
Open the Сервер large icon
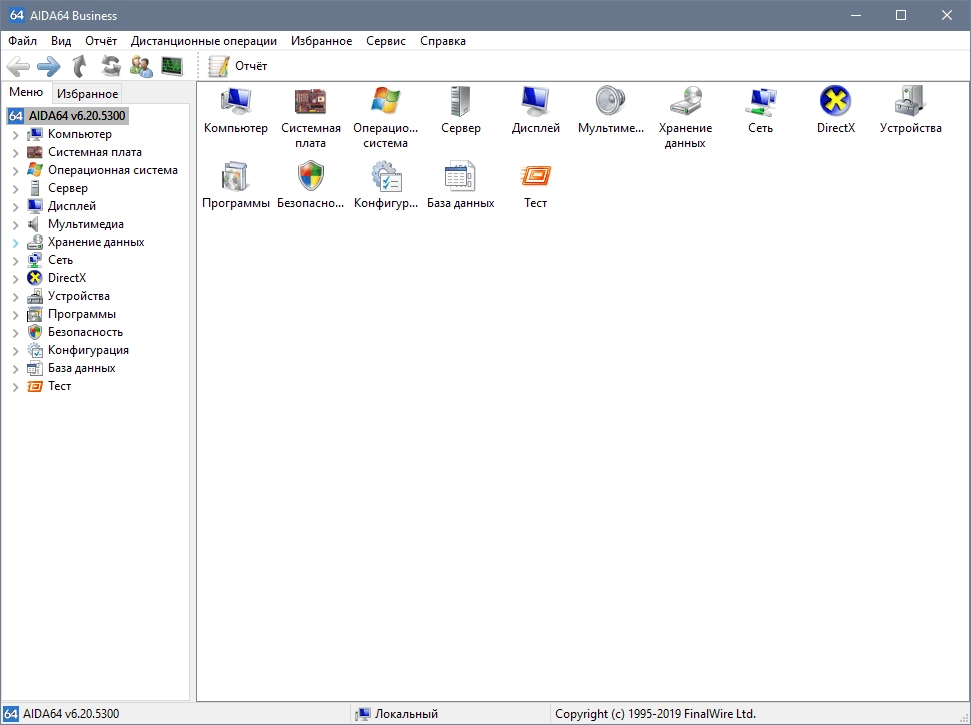(x=461, y=110)
